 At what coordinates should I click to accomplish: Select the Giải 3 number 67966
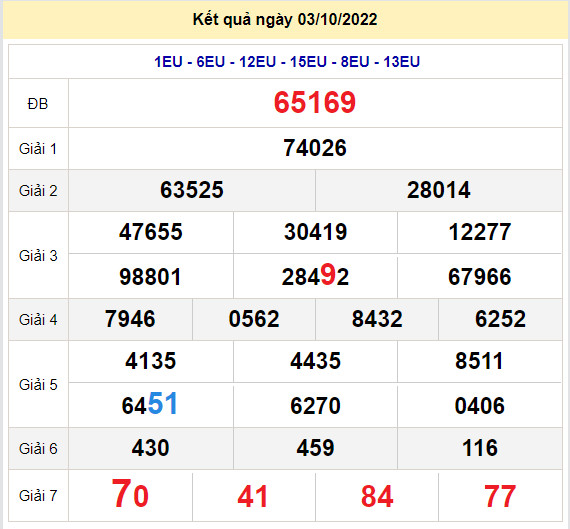coord(479,277)
